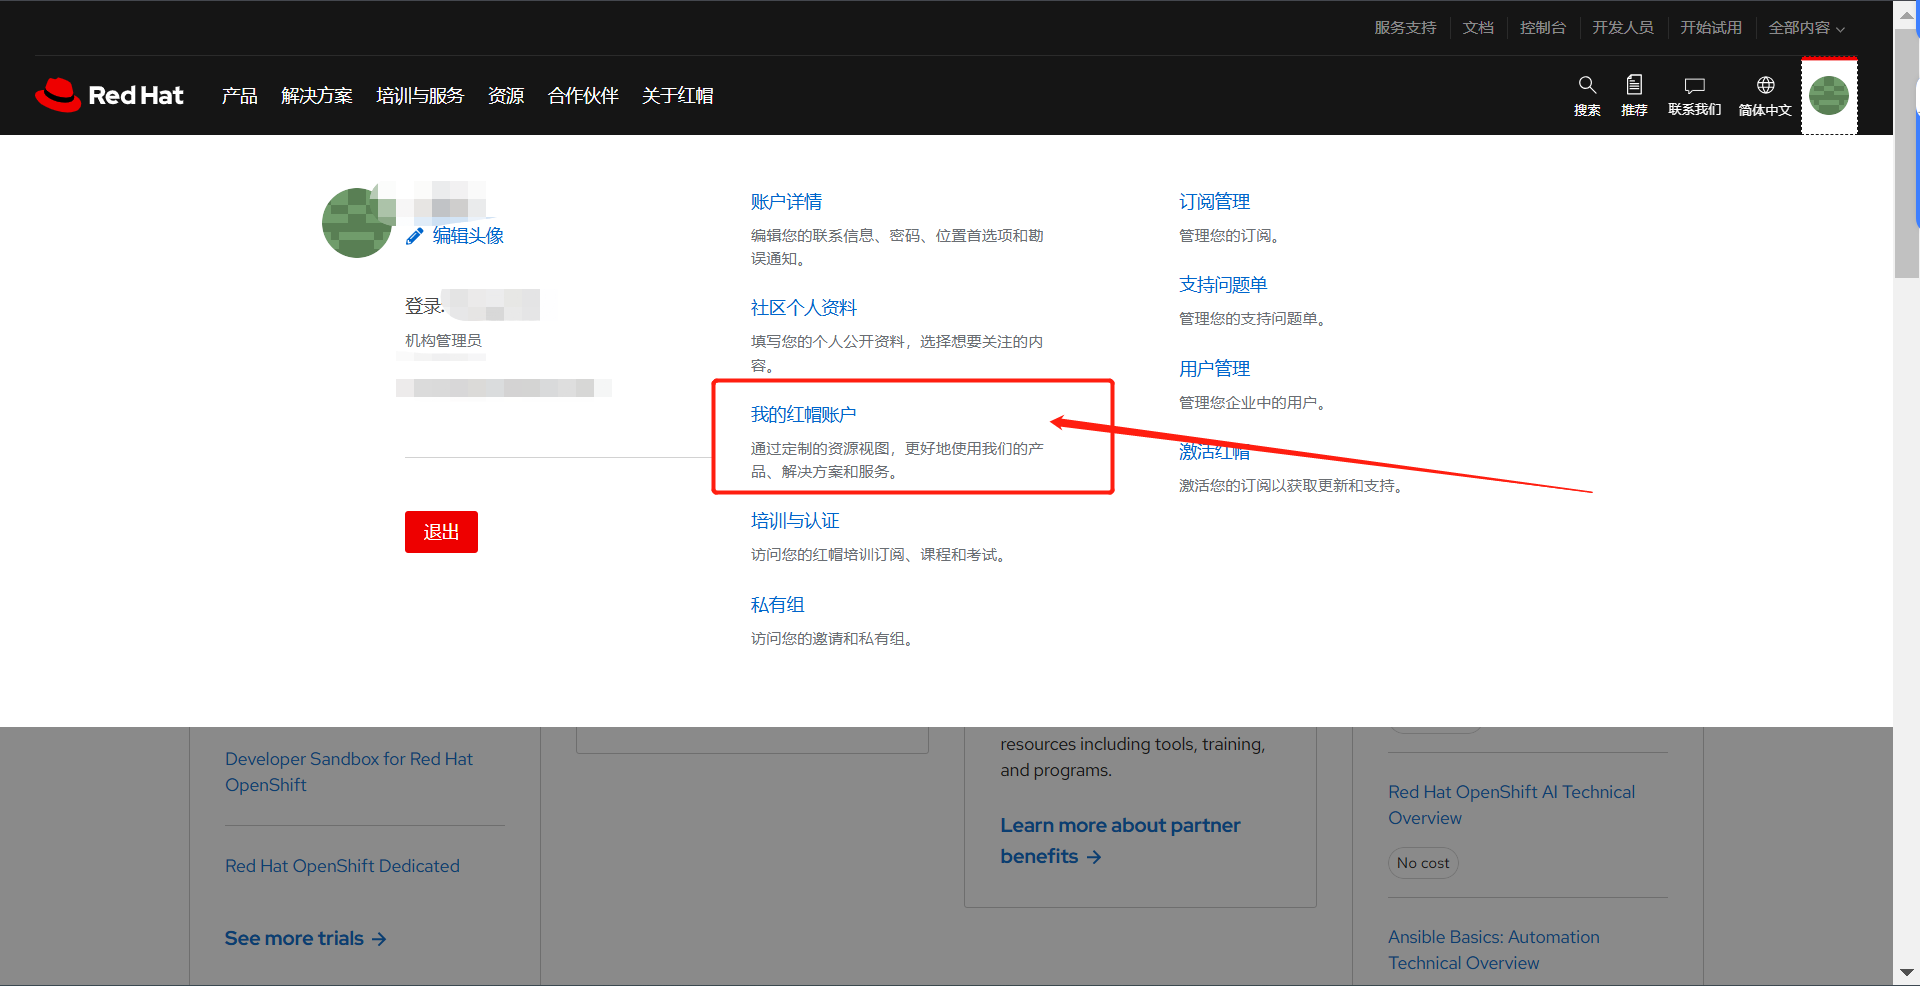Open the 合作伙伴 menu
This screenshot has height=986, width=1920.
pyautogui.click(x=583, y=95)
